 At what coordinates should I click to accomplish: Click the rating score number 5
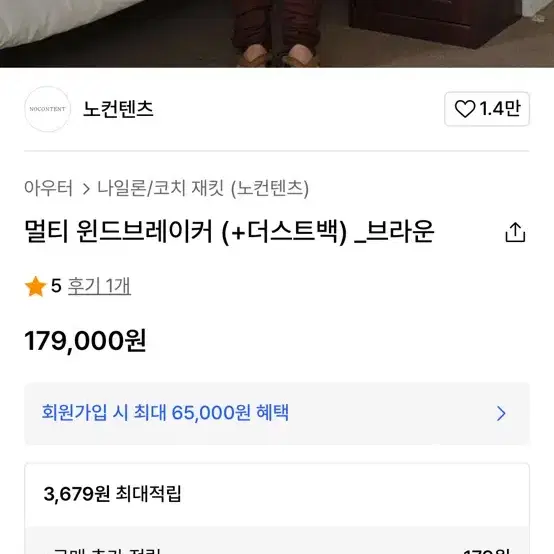coord(56,286)
